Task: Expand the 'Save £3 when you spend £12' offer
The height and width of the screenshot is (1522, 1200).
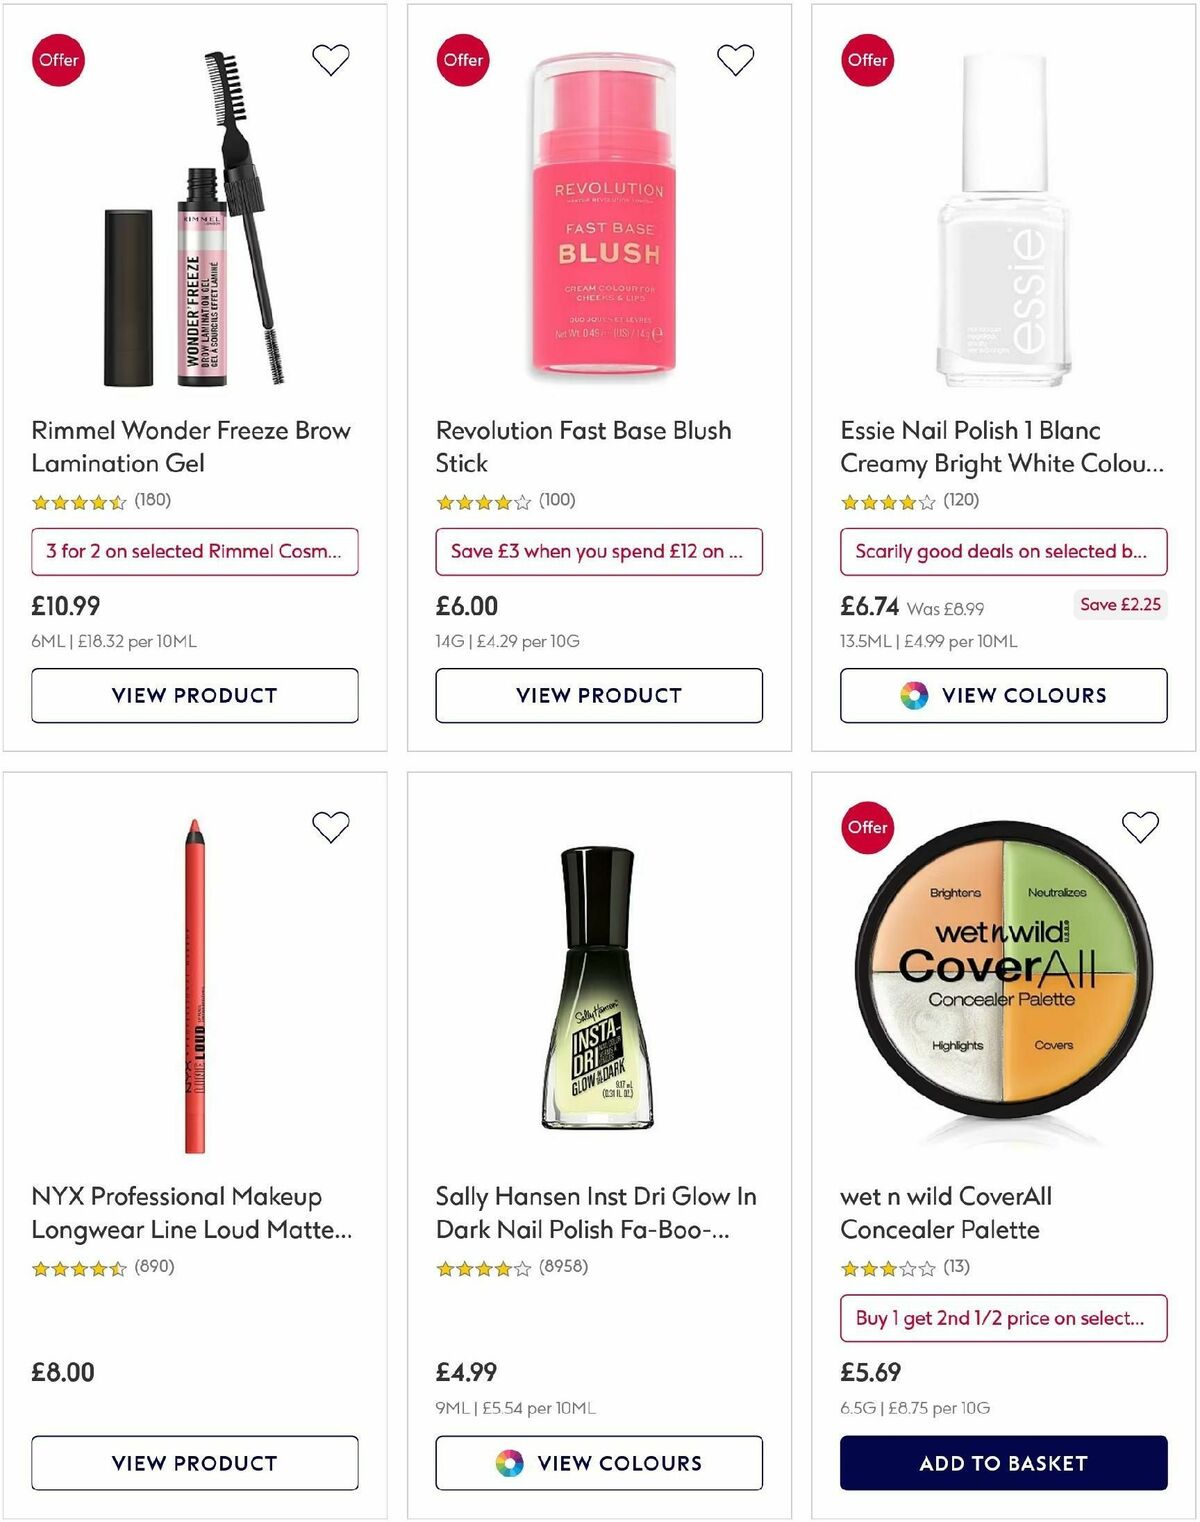Action: 600,551
